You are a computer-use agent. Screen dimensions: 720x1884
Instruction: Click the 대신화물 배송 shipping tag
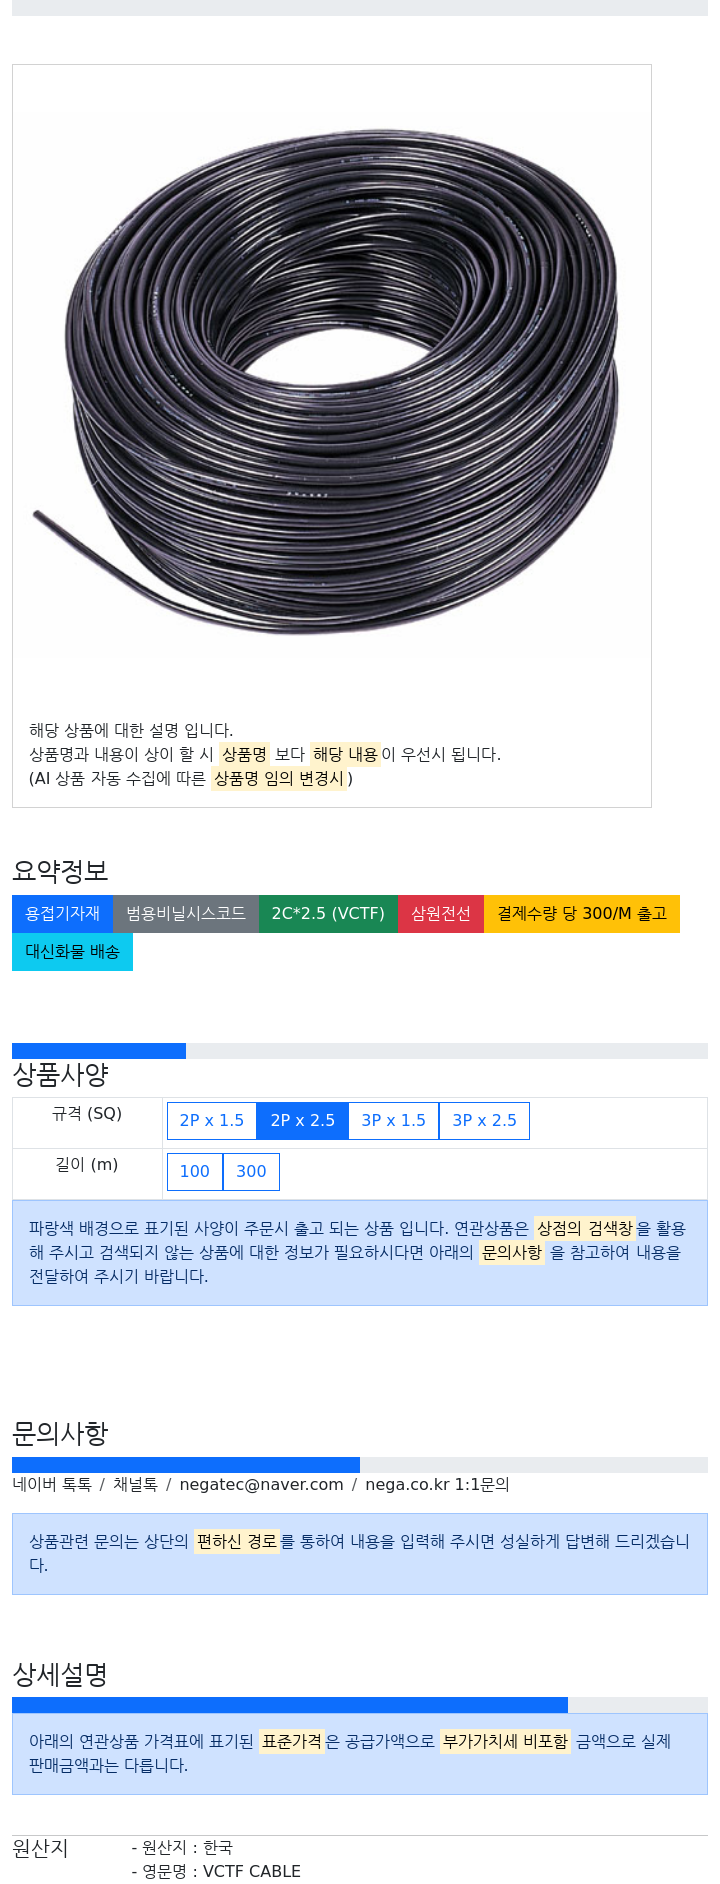(x=72, y=951)
